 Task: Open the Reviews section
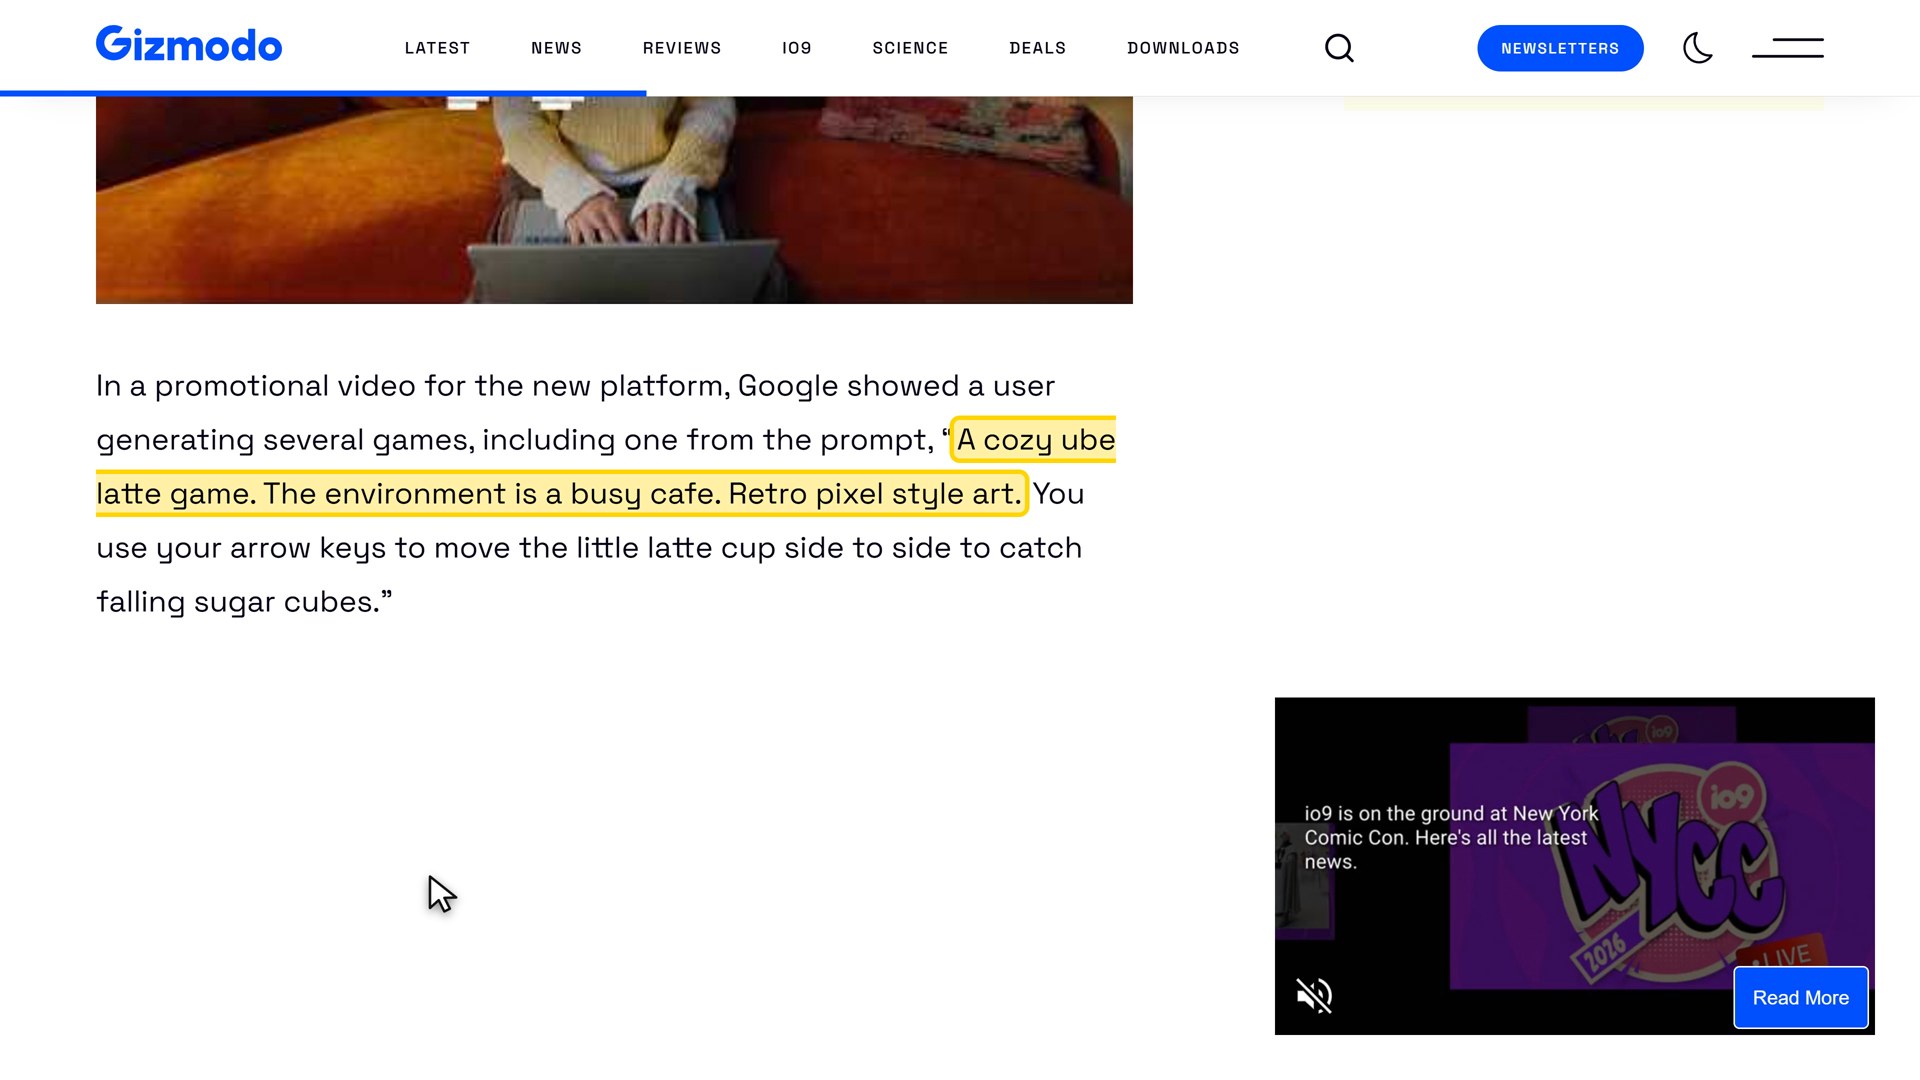point(682,48)
